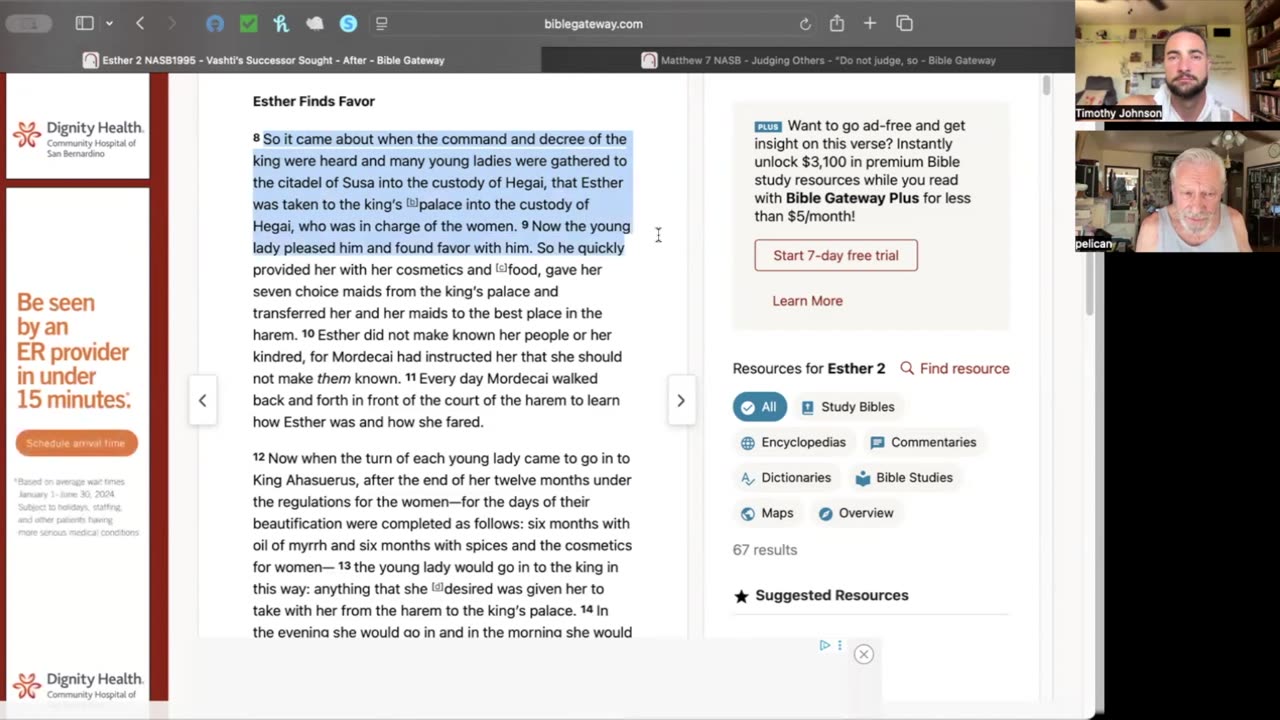Focus the biblegateway.com address bar
Viewport: 1280px width, 720px height.
[x=593, y=23]
